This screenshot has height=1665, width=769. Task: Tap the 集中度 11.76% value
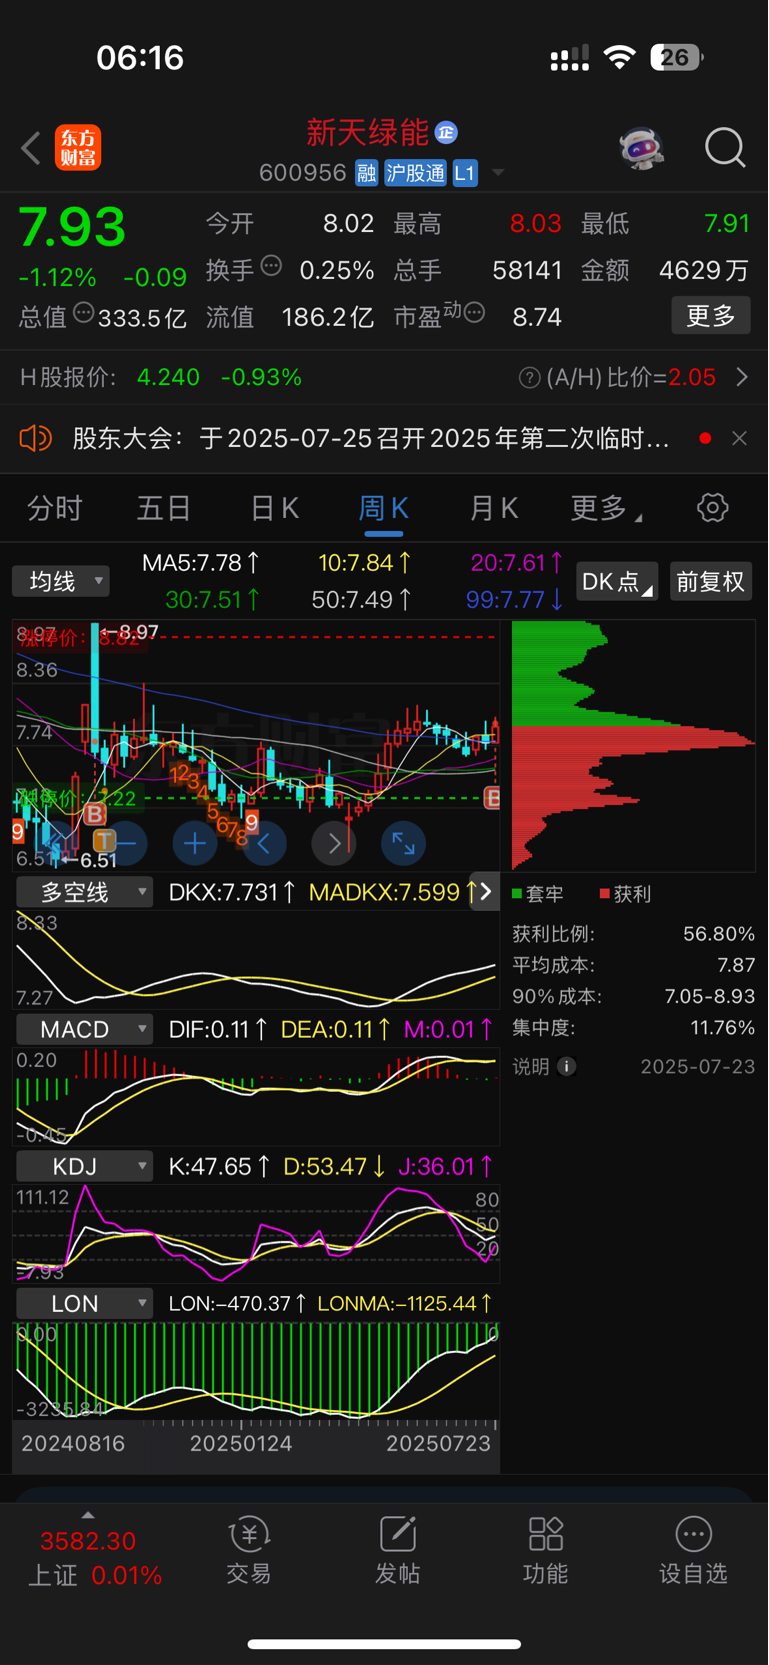coord(723,1028)
